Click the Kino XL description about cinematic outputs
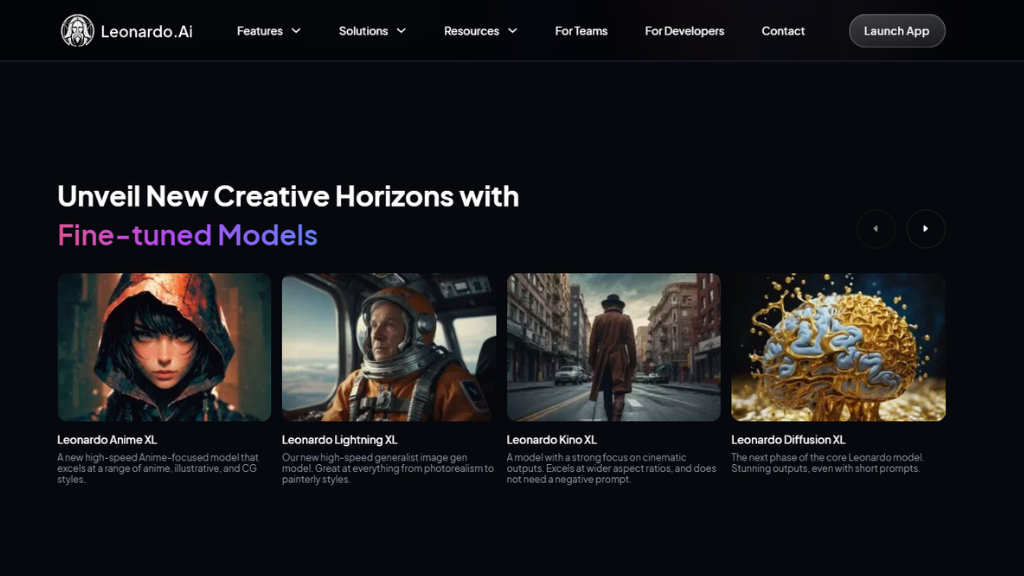This screenshot has width=1024, height=576. point(611,468)
